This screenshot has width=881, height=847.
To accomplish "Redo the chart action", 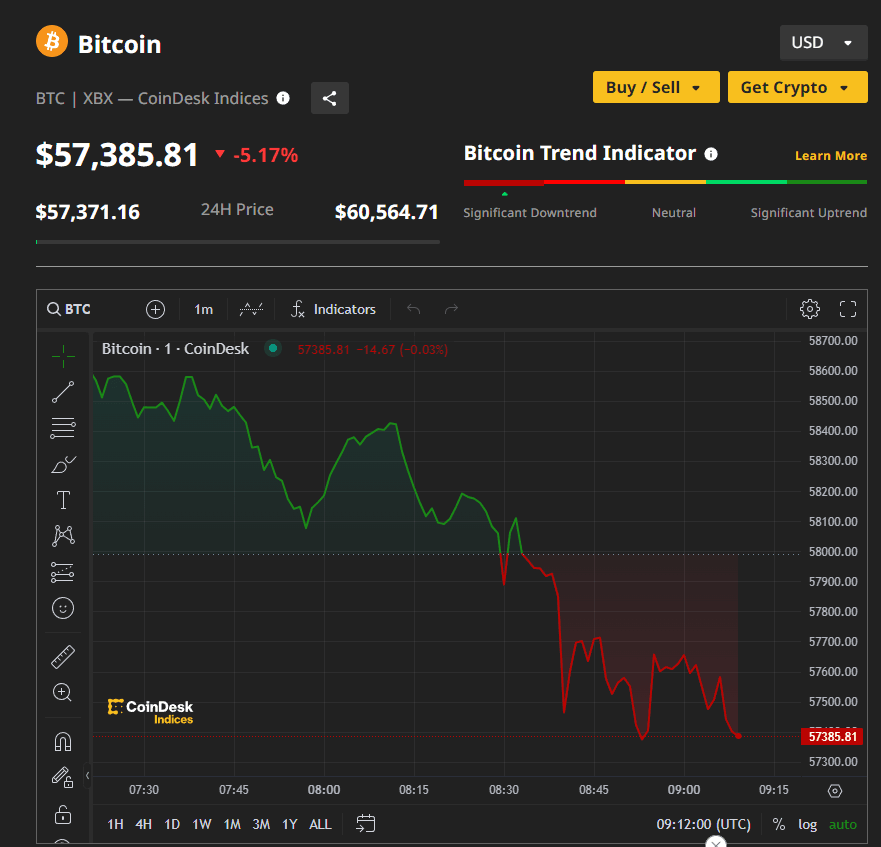I will click(x=451, y=309).
